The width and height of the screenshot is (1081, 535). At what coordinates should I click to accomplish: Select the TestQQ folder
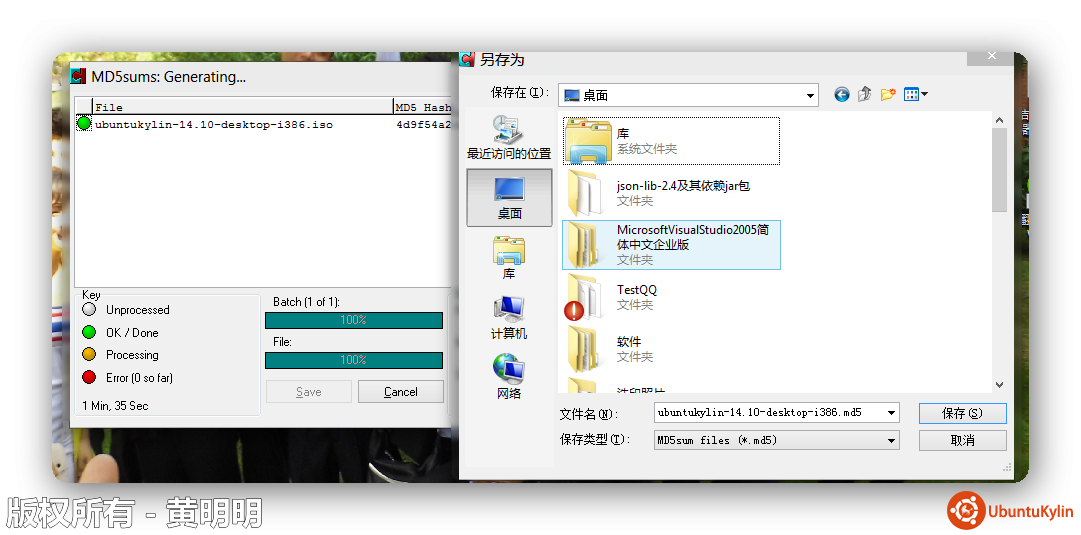[x=636, y=297]
